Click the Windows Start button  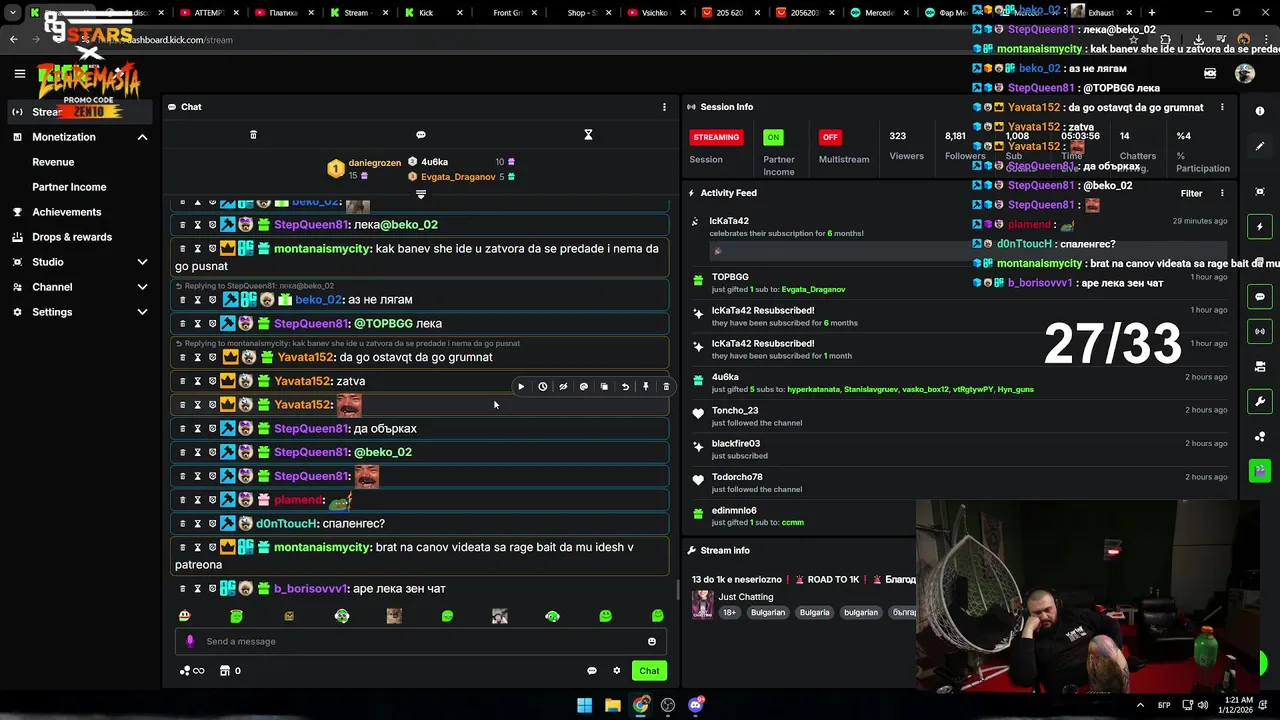(x=585, y=705)
